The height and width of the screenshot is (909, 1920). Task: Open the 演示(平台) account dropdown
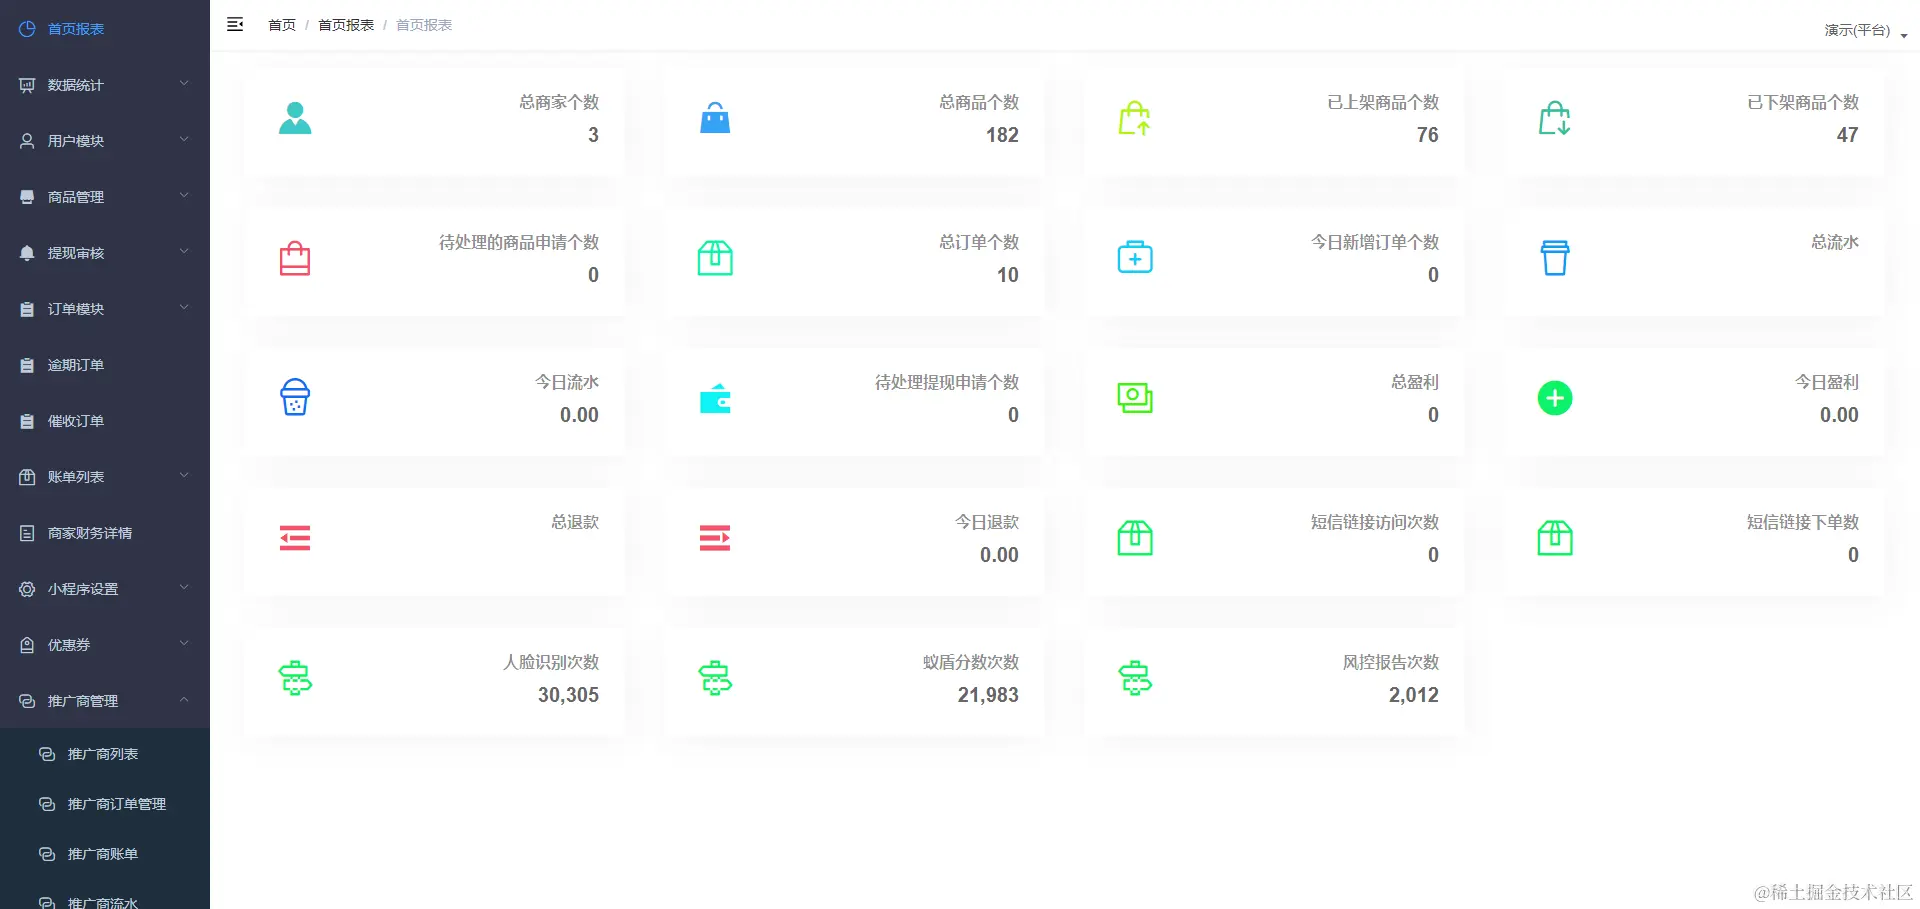point(1866,30)
